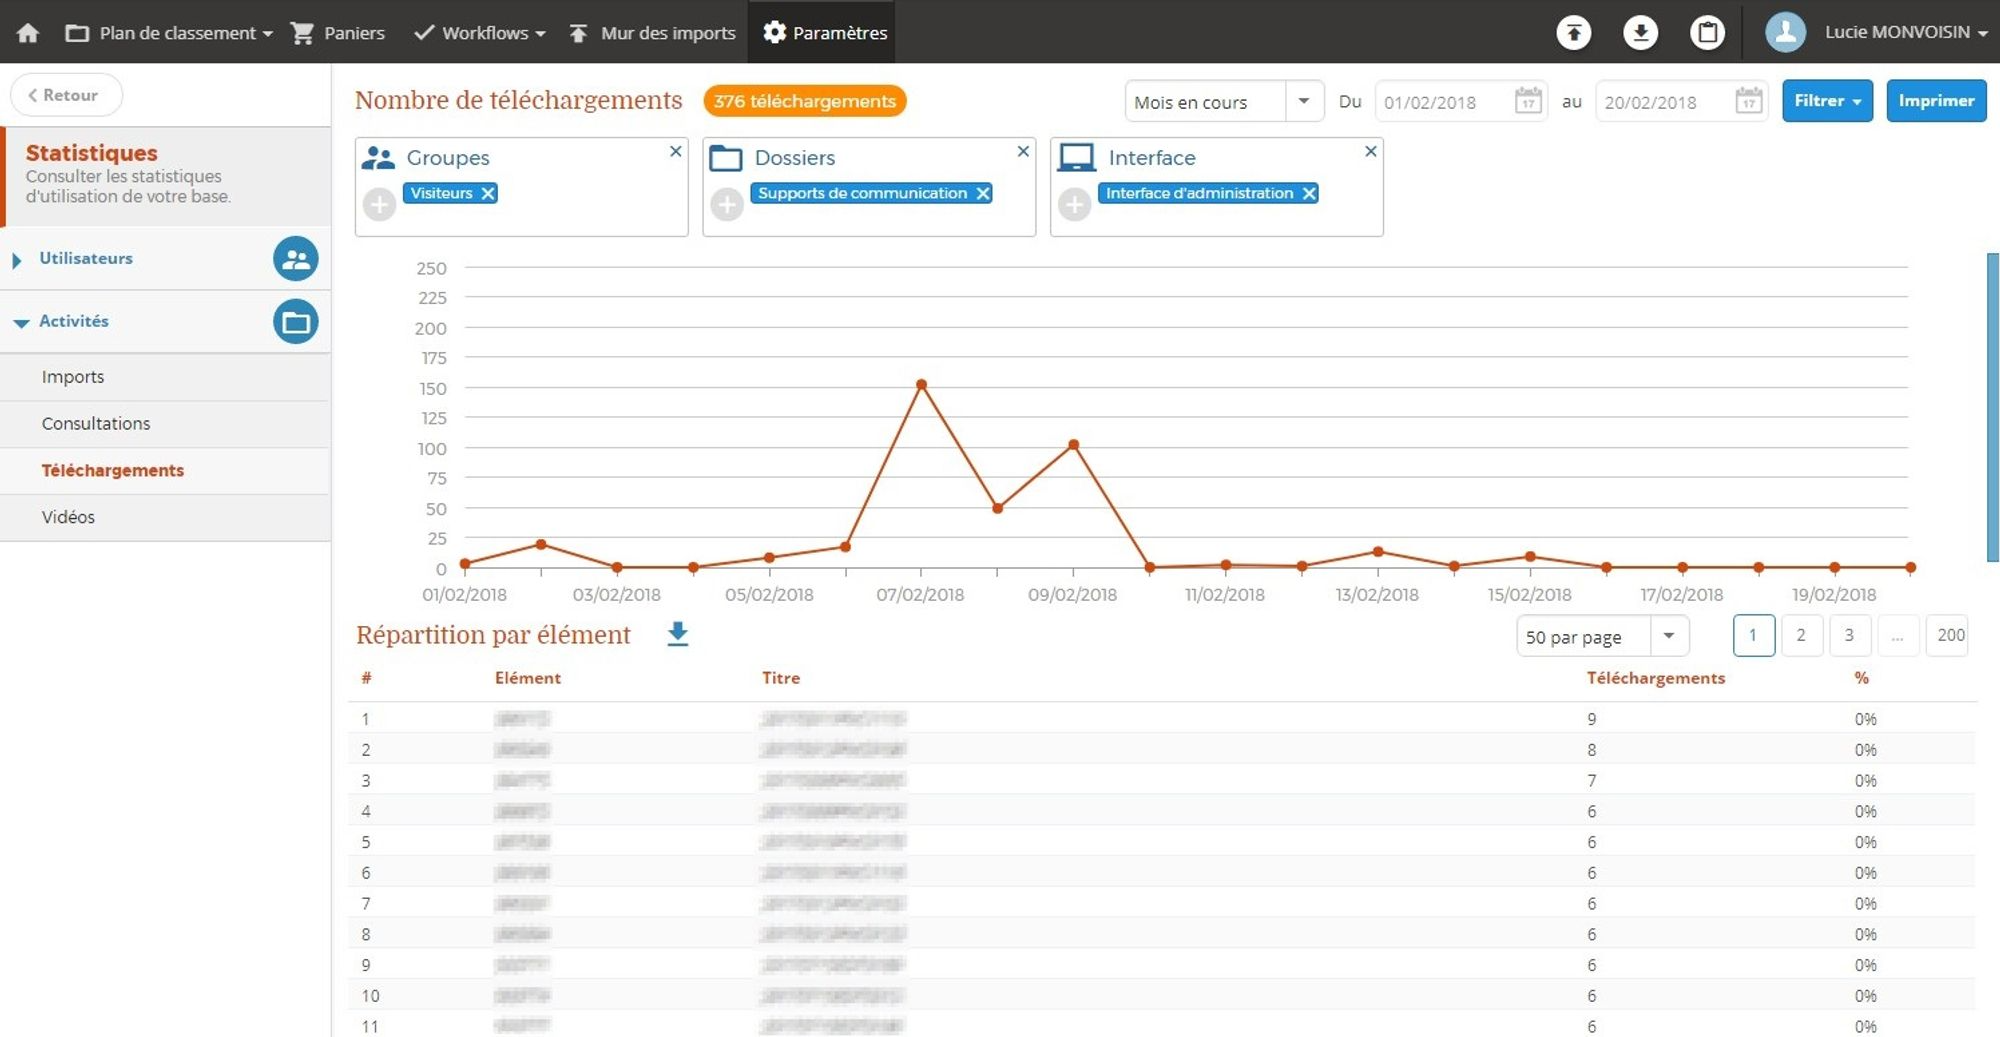Click the Activités folder icon
The width and height of the screenshot is (2000, 1037).
(x=296, y=322)
